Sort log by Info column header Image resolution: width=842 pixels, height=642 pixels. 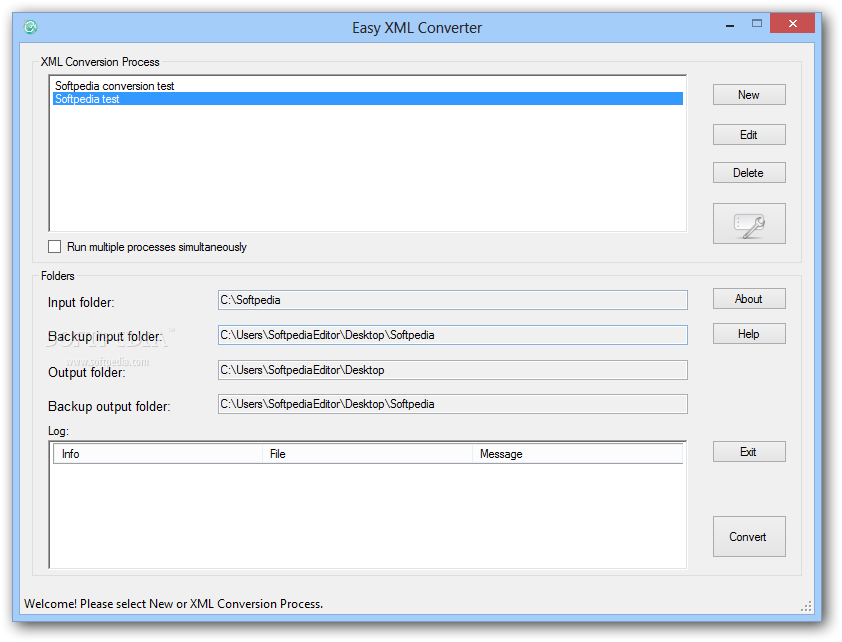click(x=158, y=454)
